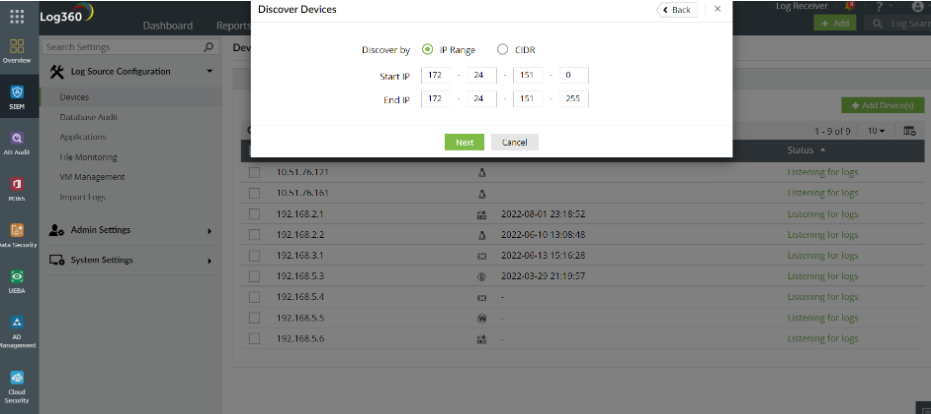Screen dimensions: 931x414
Task: Click the device type icon for 192.168.2.1
Action: point(482,214)
